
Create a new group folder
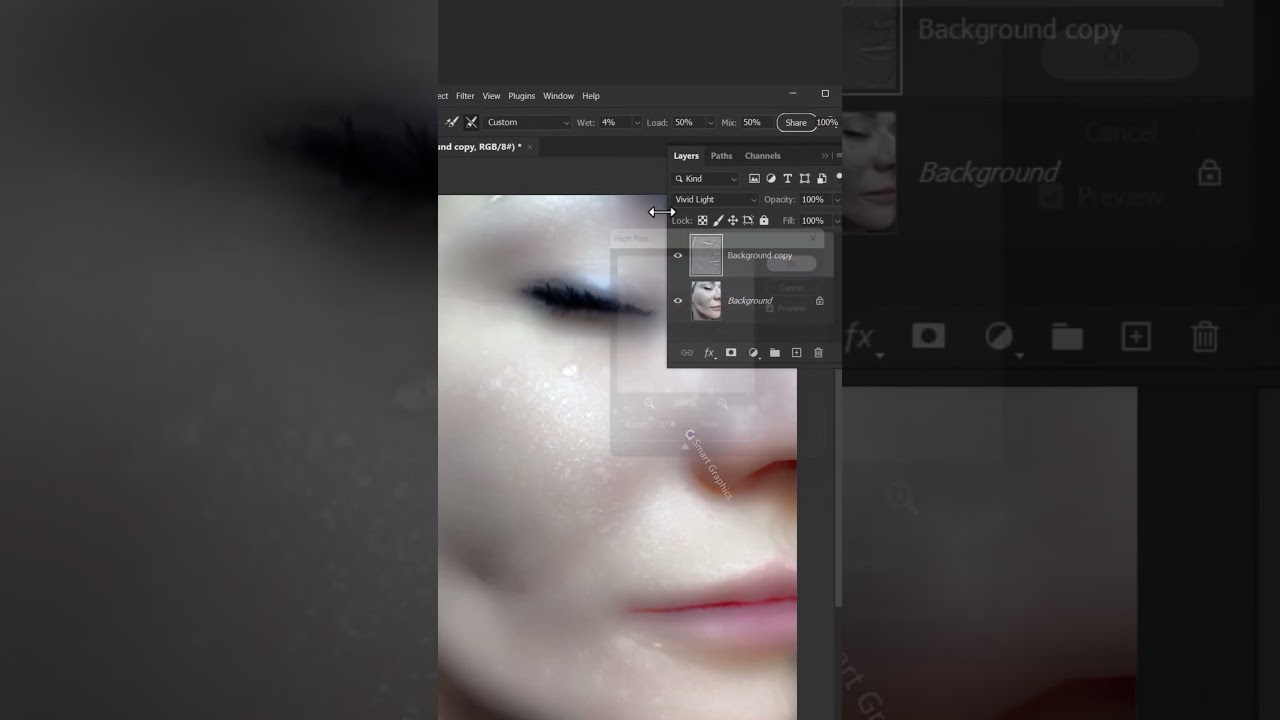[x=775, y=353]
